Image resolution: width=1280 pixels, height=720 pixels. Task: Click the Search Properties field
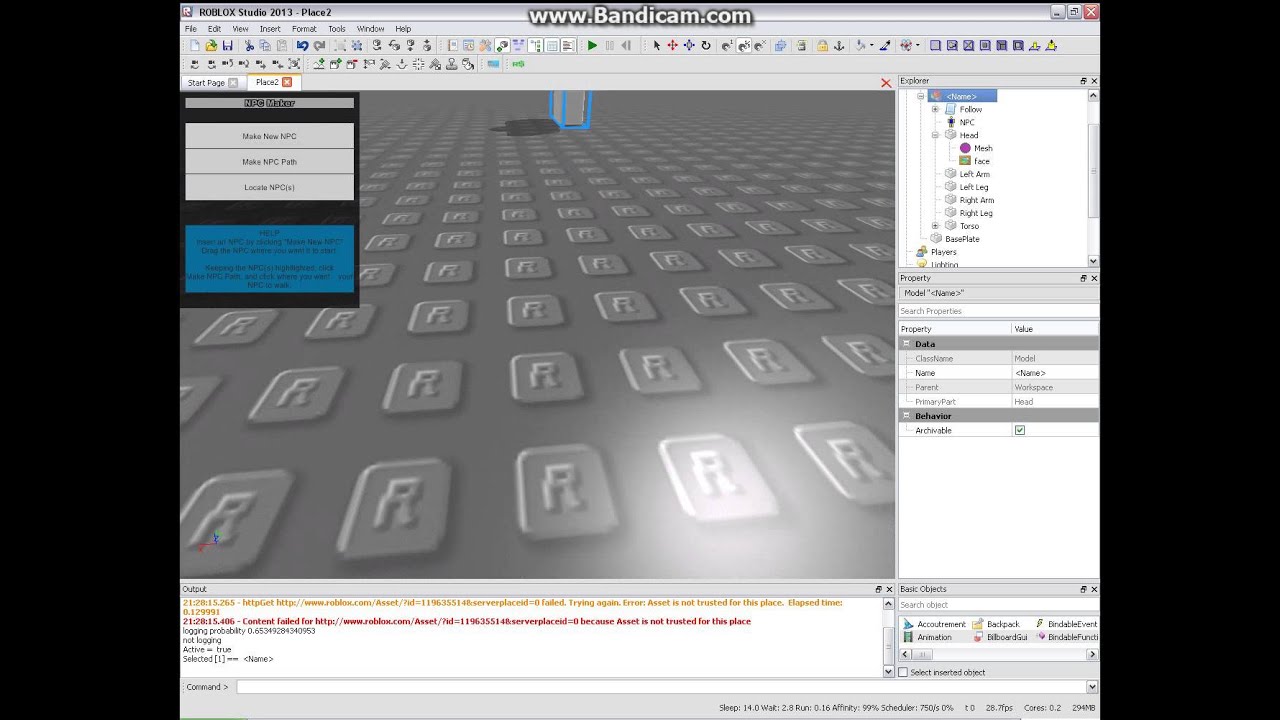[x=998, y=311]
